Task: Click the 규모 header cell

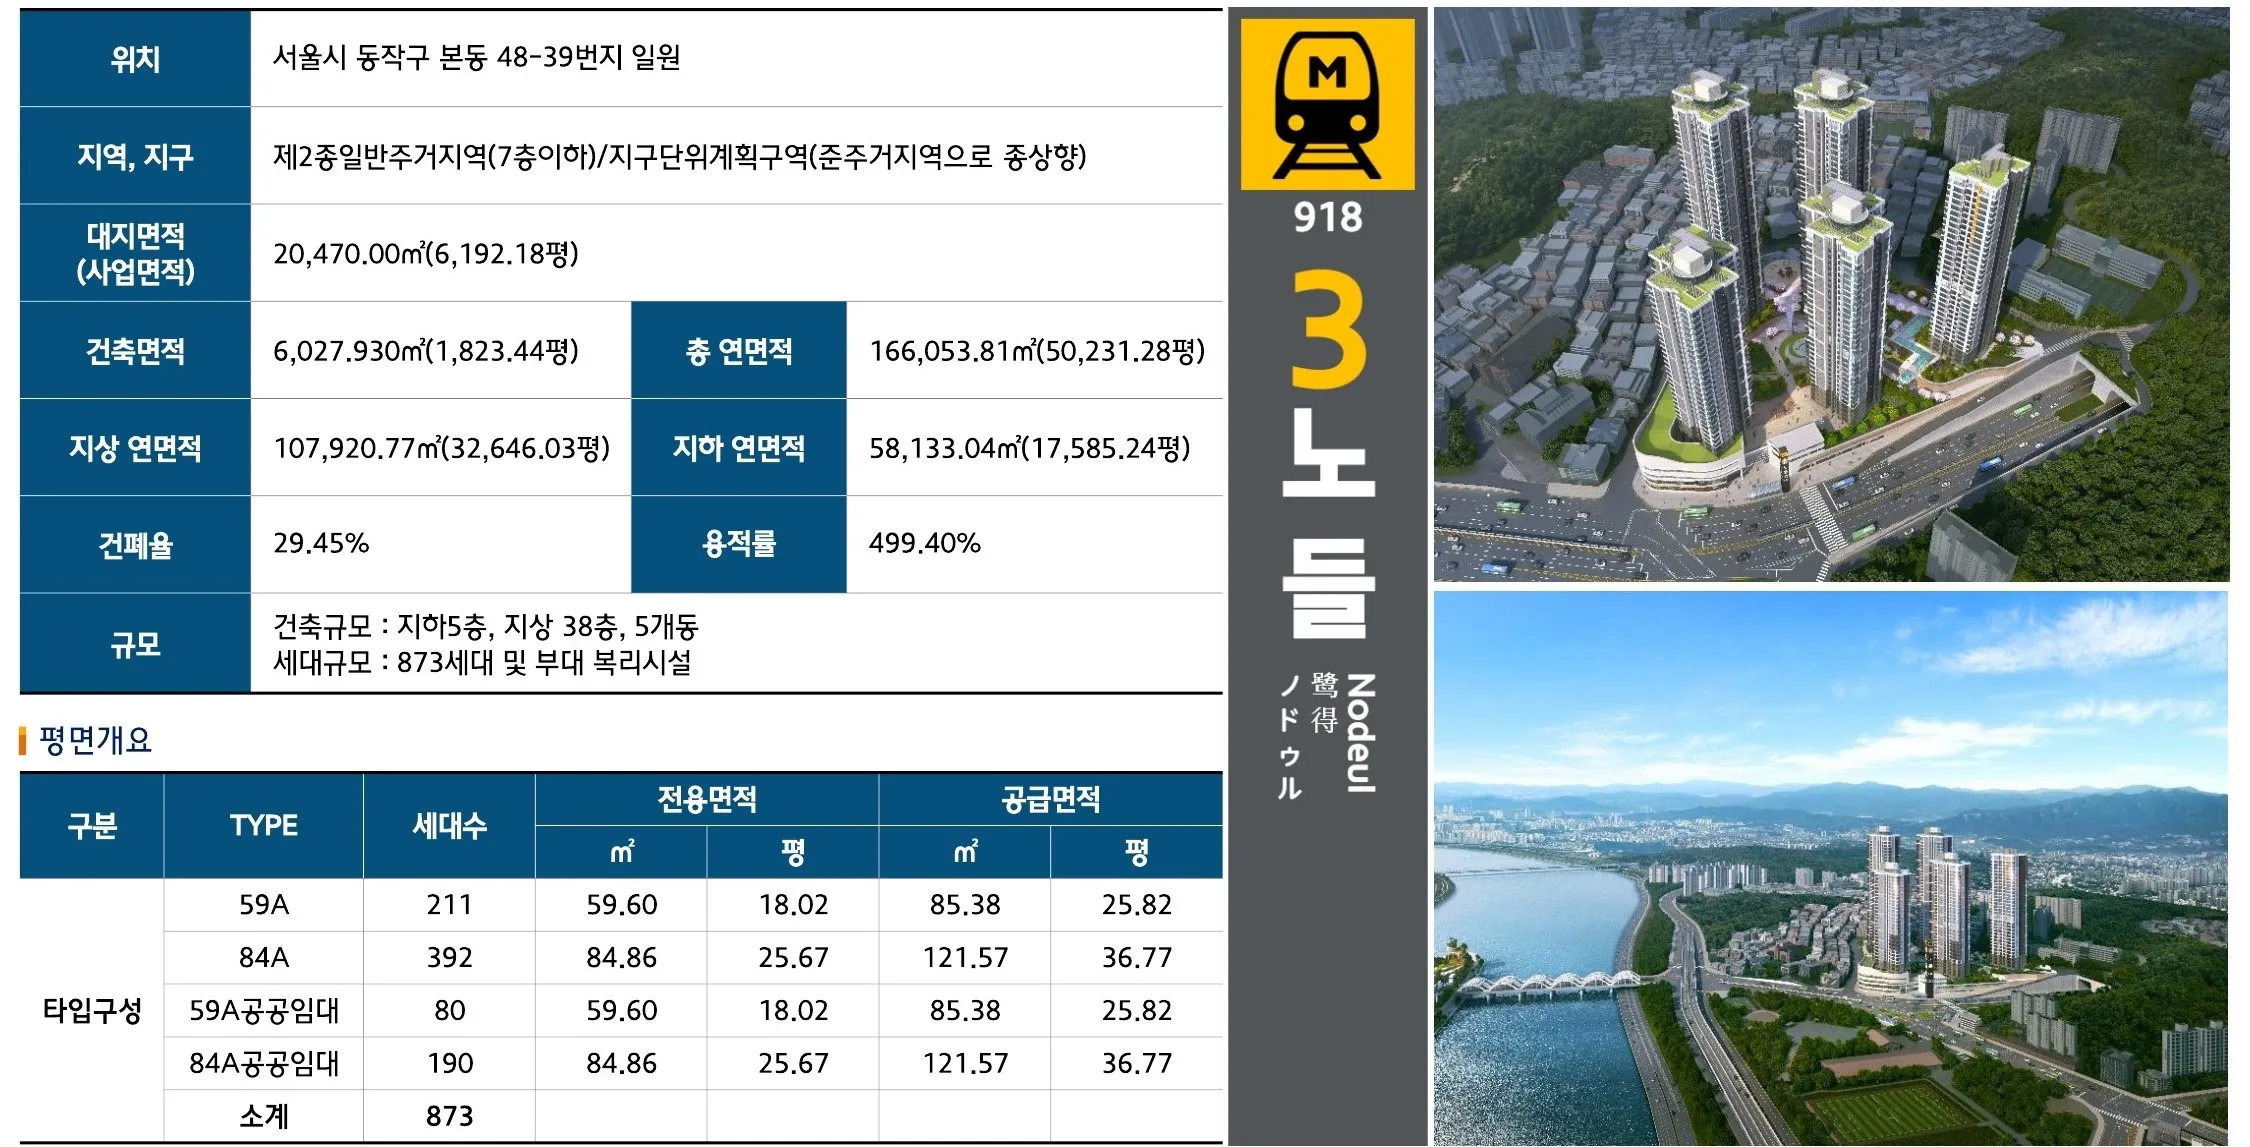Action: [135, 643]
